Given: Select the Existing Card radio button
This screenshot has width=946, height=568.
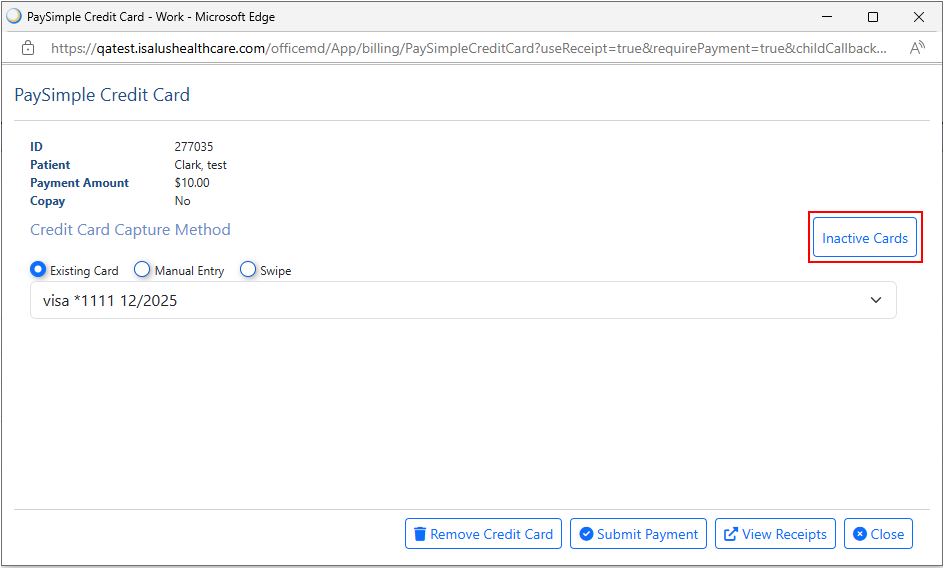Looking at the screenshot, I should 38,269.
